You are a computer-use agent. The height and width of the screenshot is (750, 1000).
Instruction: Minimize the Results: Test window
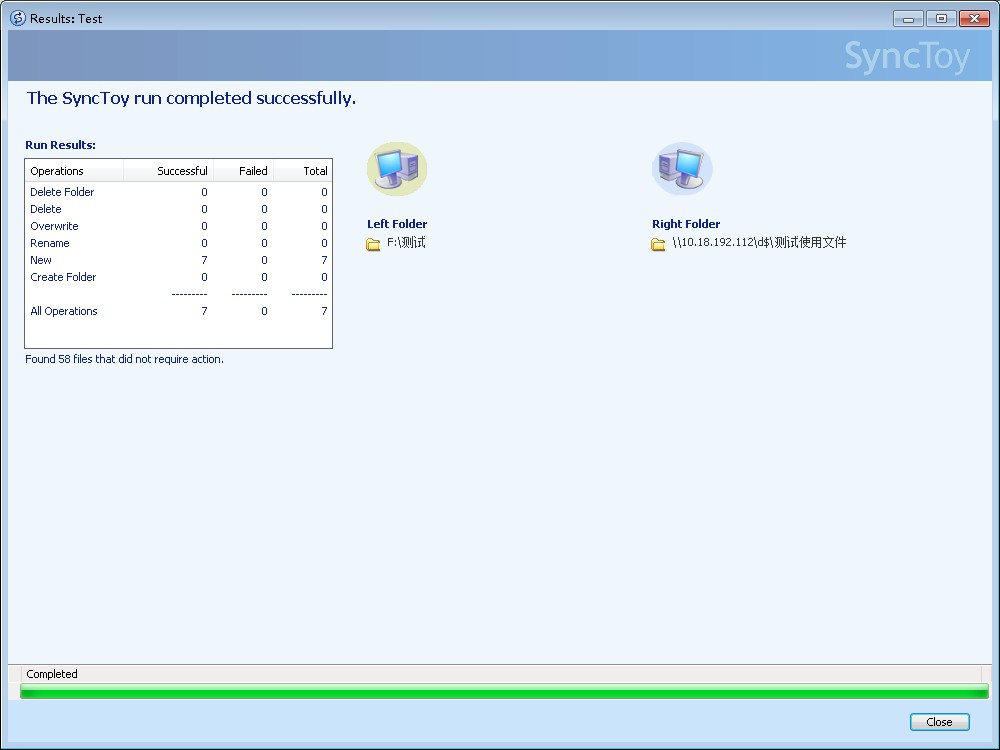(x=908, y=18)
